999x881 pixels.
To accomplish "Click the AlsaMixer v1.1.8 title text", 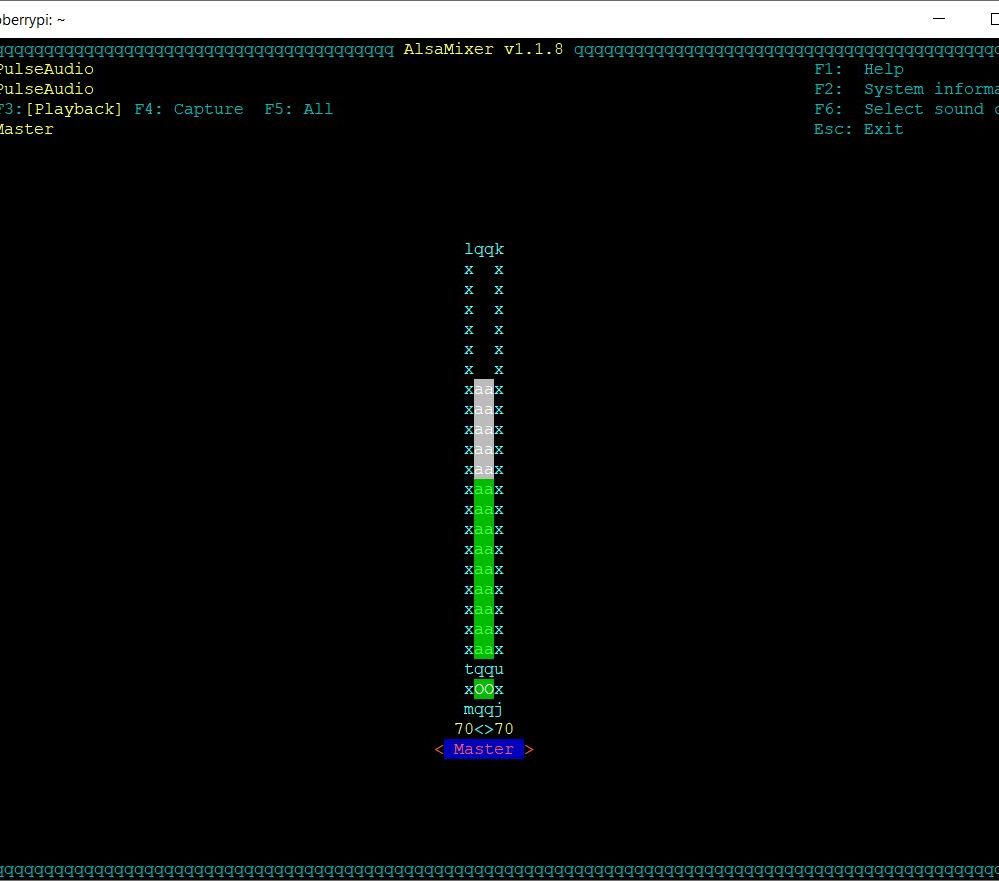I will click(484, 49).
